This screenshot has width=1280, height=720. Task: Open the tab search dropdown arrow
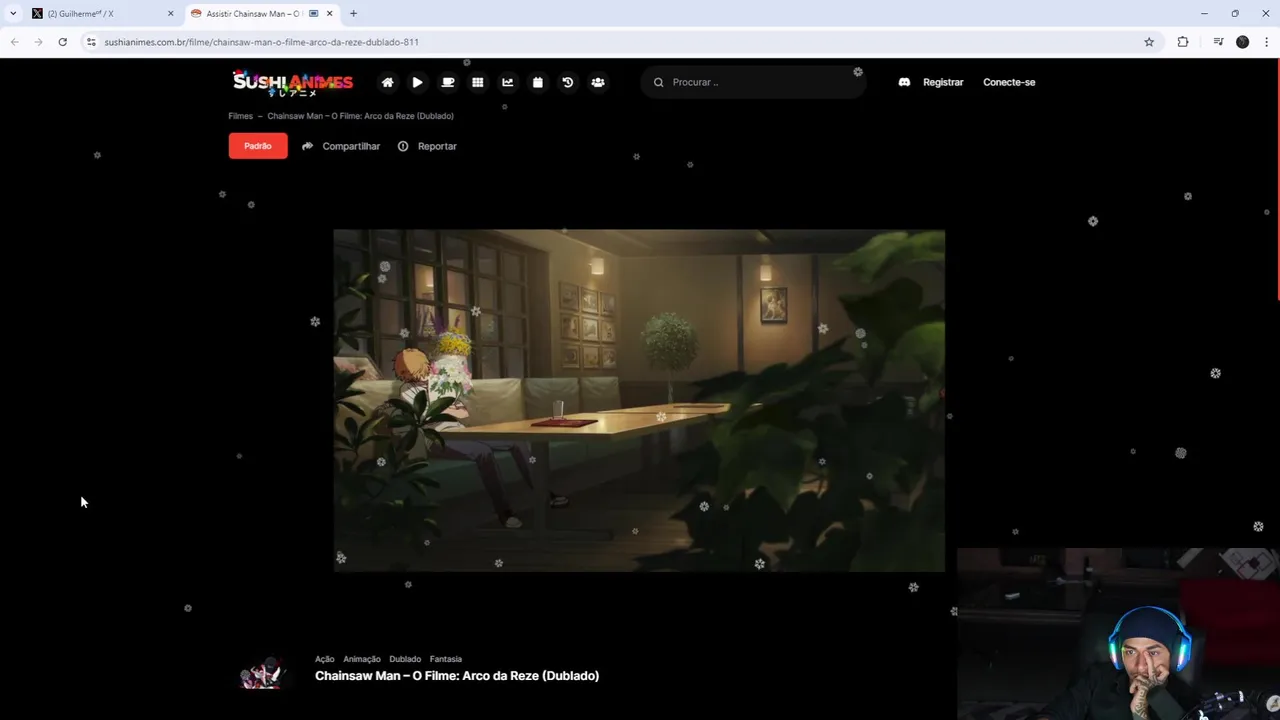[12, 14]
